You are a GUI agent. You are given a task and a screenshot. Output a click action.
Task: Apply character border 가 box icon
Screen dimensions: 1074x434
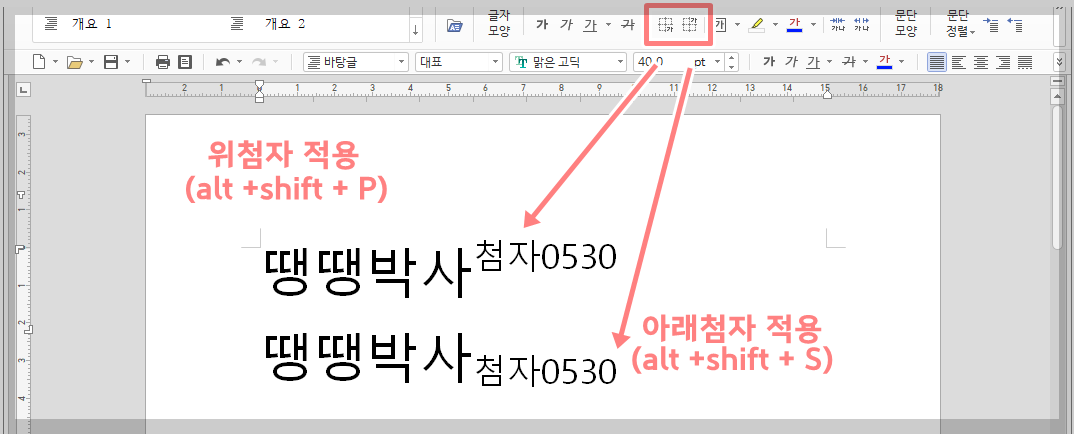point(721,25)
